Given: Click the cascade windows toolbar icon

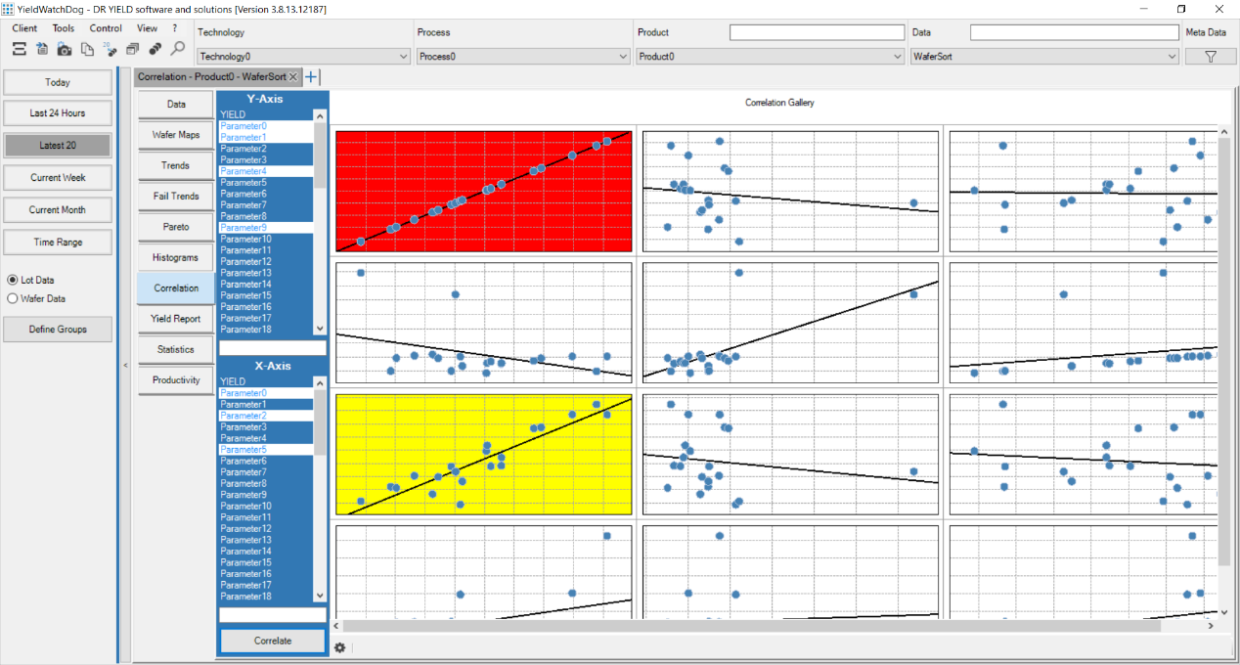Looking at the screenshot, I should (x=132, y=49).
